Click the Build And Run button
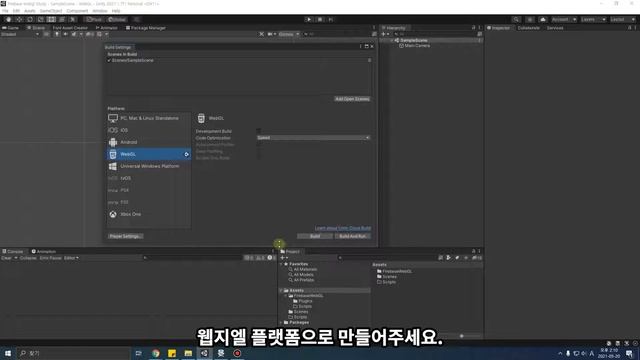Image resolution: width=640 pixels, height=360 pixels. pyautogui.click(x=353, y=236)
